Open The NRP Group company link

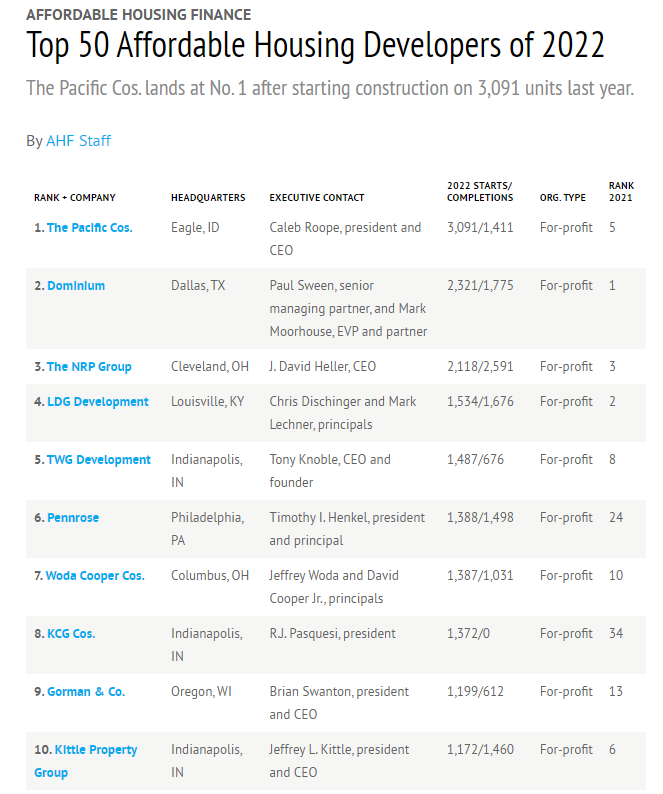click(x=89, y=367)
